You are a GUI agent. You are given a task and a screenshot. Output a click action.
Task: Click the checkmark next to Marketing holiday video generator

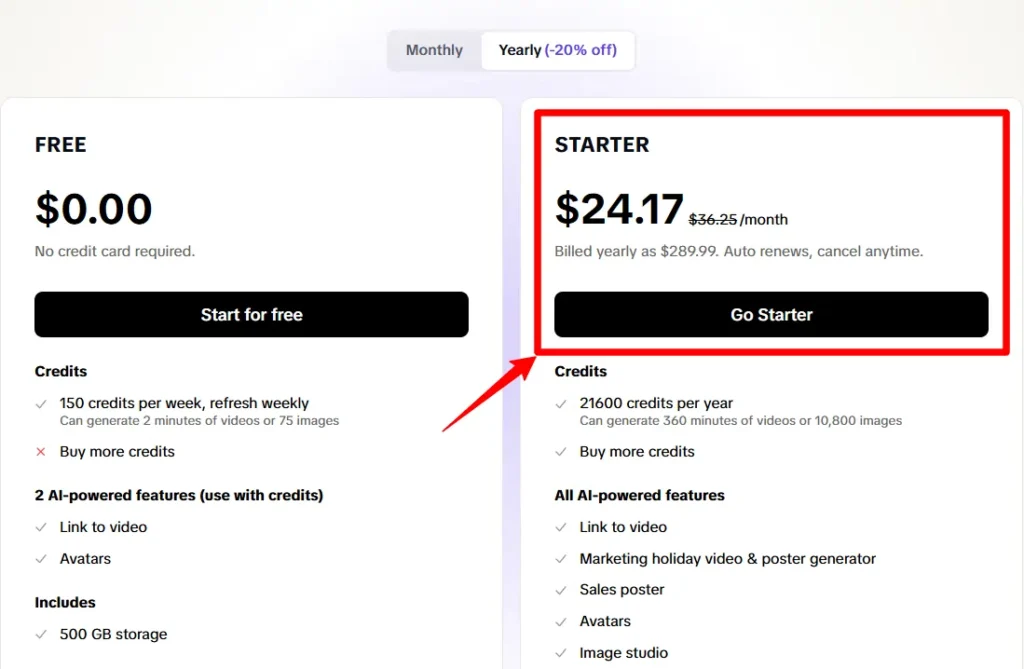[562, 559]
